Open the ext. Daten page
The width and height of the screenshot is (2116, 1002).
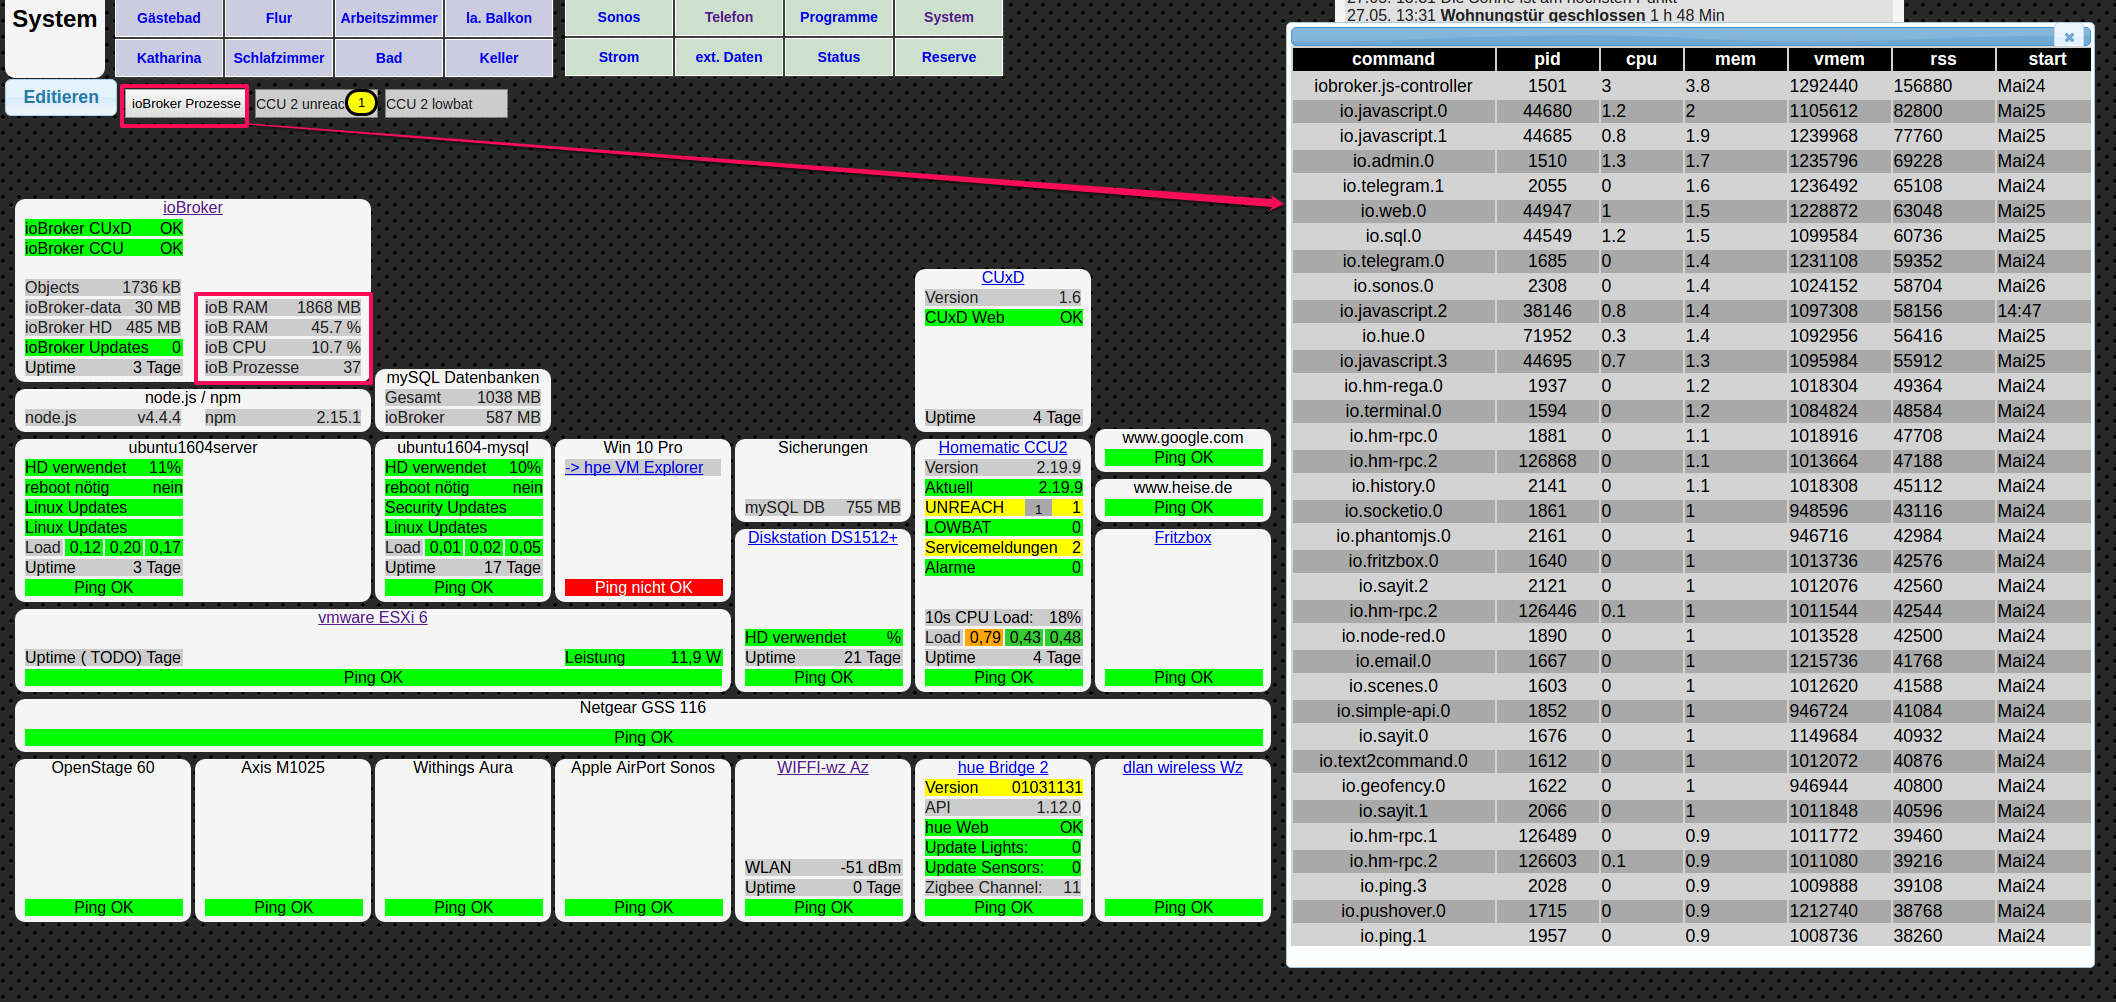729,57
